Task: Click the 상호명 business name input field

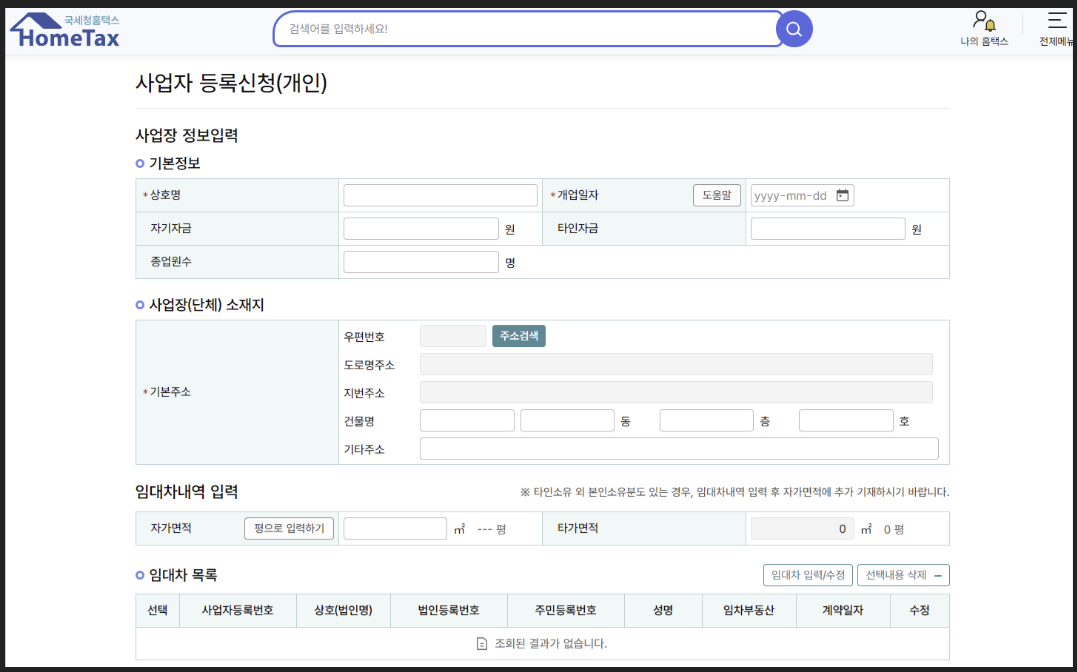Action: (x=440, y=194)
